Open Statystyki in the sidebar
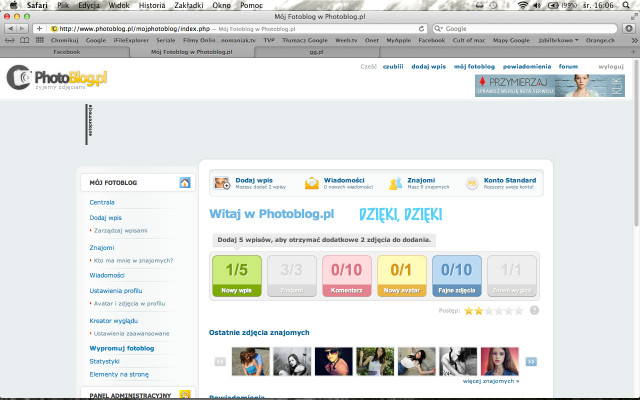This screenshot has width=640, height=400. pos(104,361)
